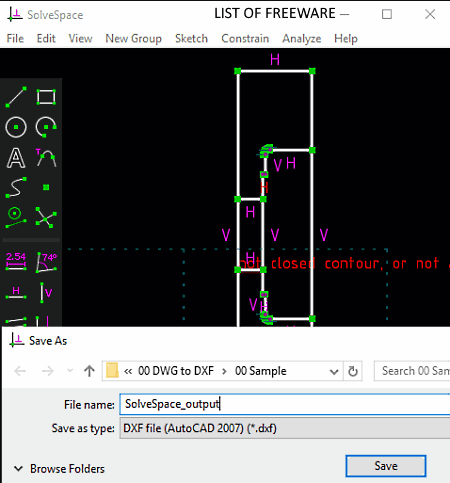The image size is (450, 483).
Task: Open the Analyze menu
Action: 302,39
